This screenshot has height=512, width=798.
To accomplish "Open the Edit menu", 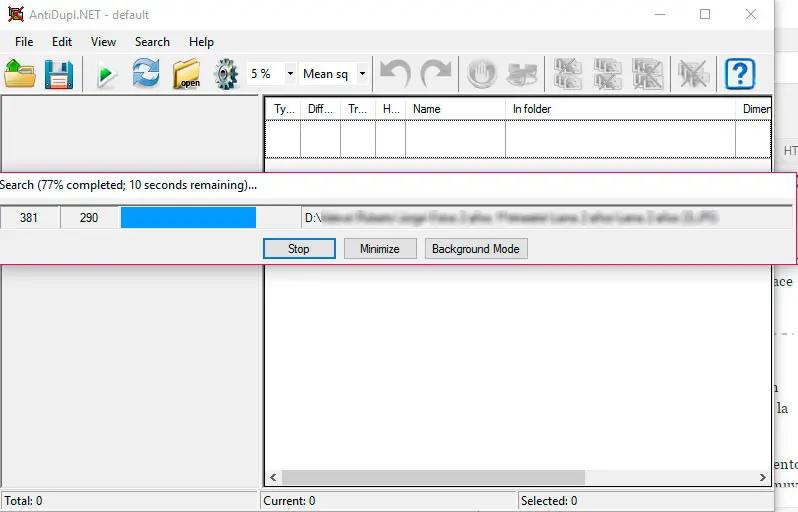I will (62, 42).
